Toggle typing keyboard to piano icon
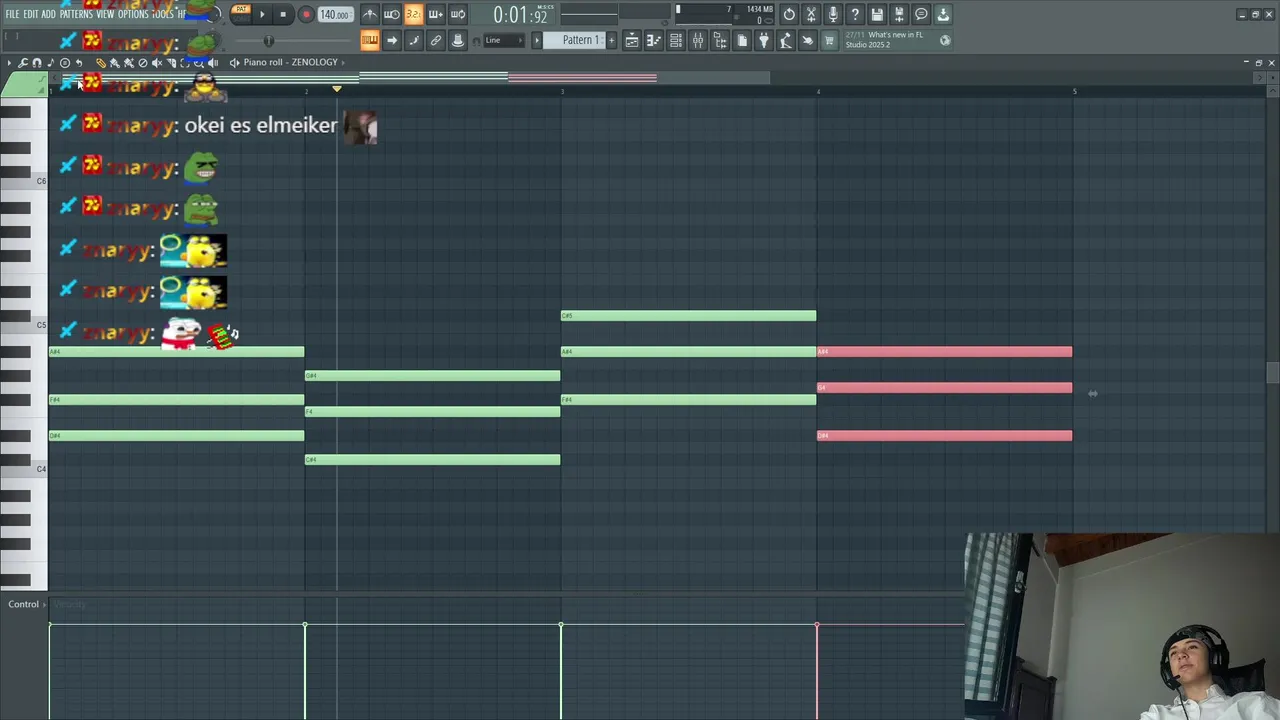1280x720 pixels. tap(370, 40)
